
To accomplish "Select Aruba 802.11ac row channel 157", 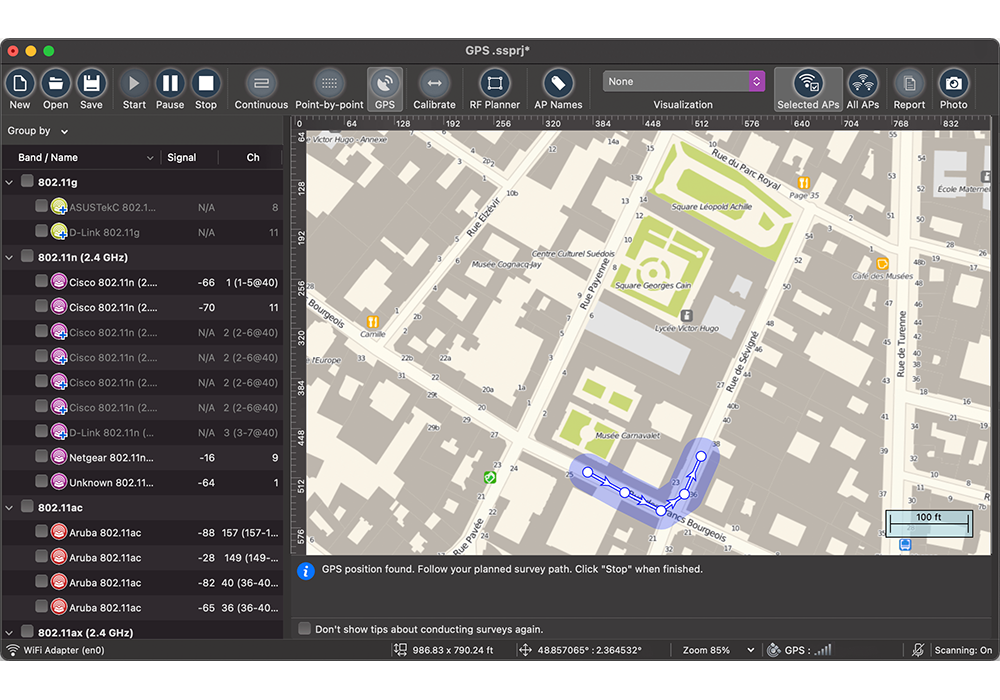I will pos(142,532).
